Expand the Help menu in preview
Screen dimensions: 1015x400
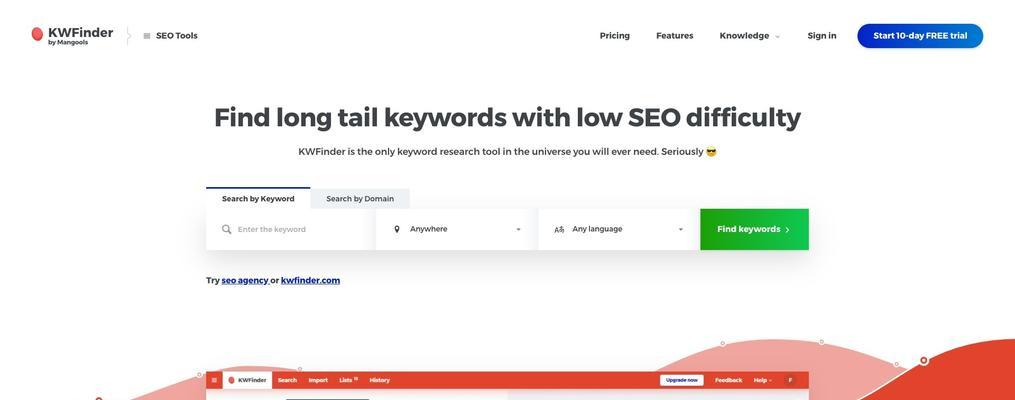point(763,380)
